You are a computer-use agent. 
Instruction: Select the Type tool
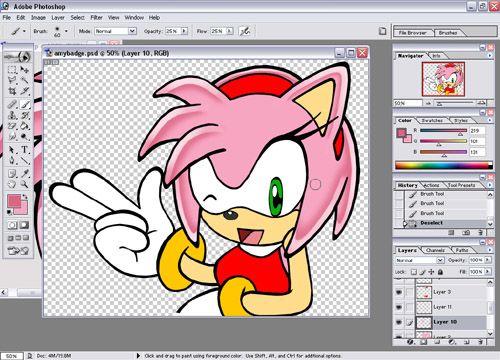click(x=25, y=150)
